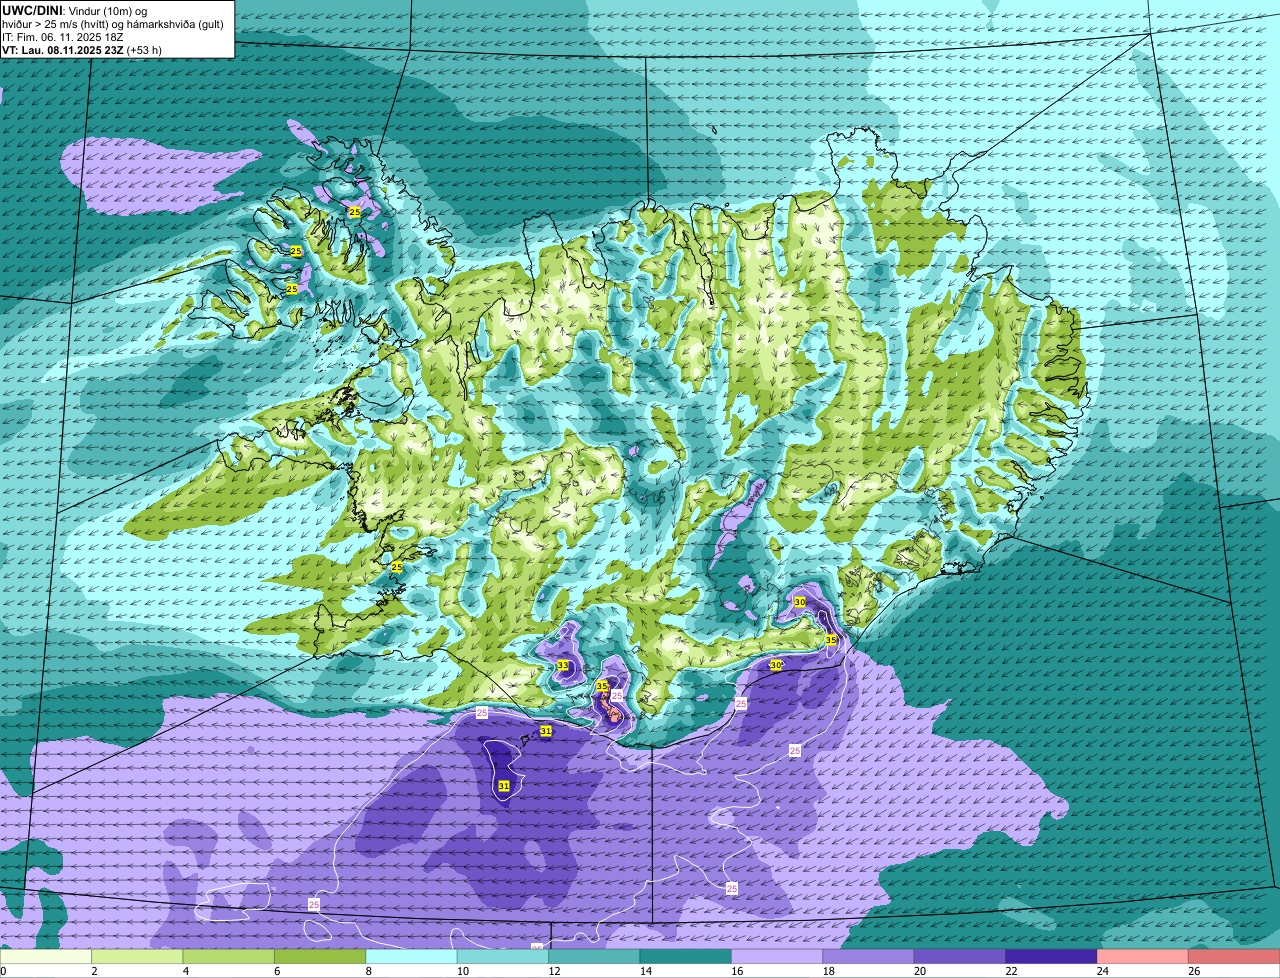Click the 8–10 m/s pale cyan legend swatch
Image resolution: width=1280 pixels, height=978 pixels.
pos(412,957)
